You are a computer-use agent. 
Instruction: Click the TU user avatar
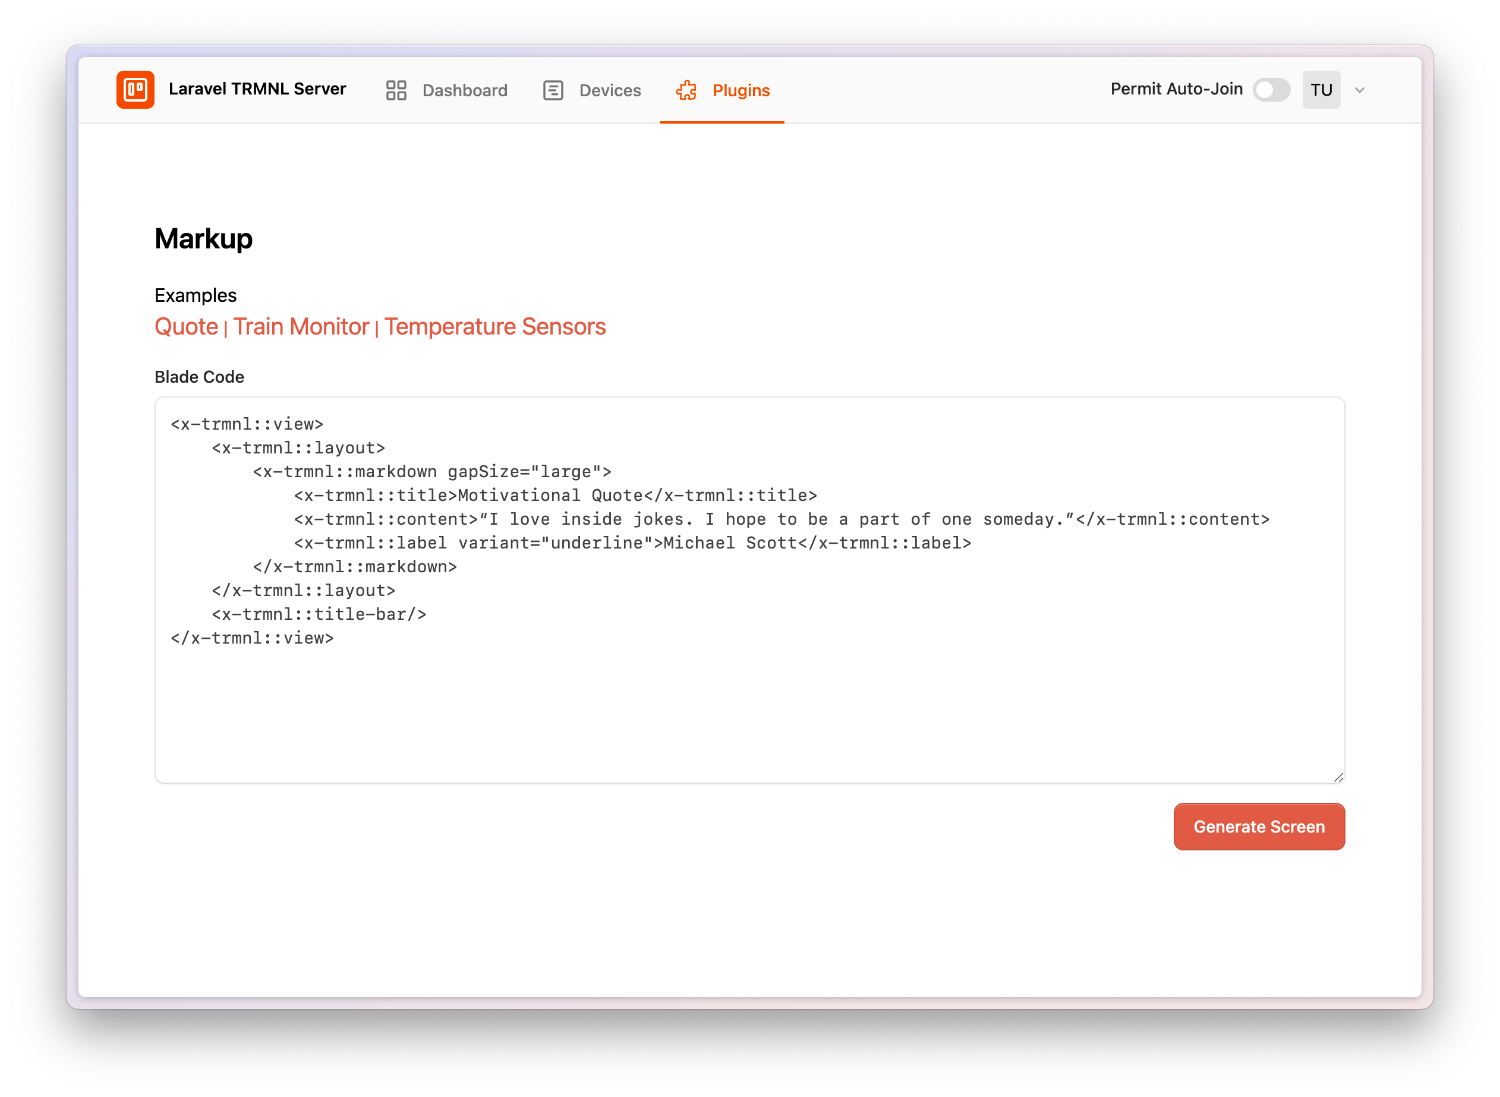point(1321,89)
